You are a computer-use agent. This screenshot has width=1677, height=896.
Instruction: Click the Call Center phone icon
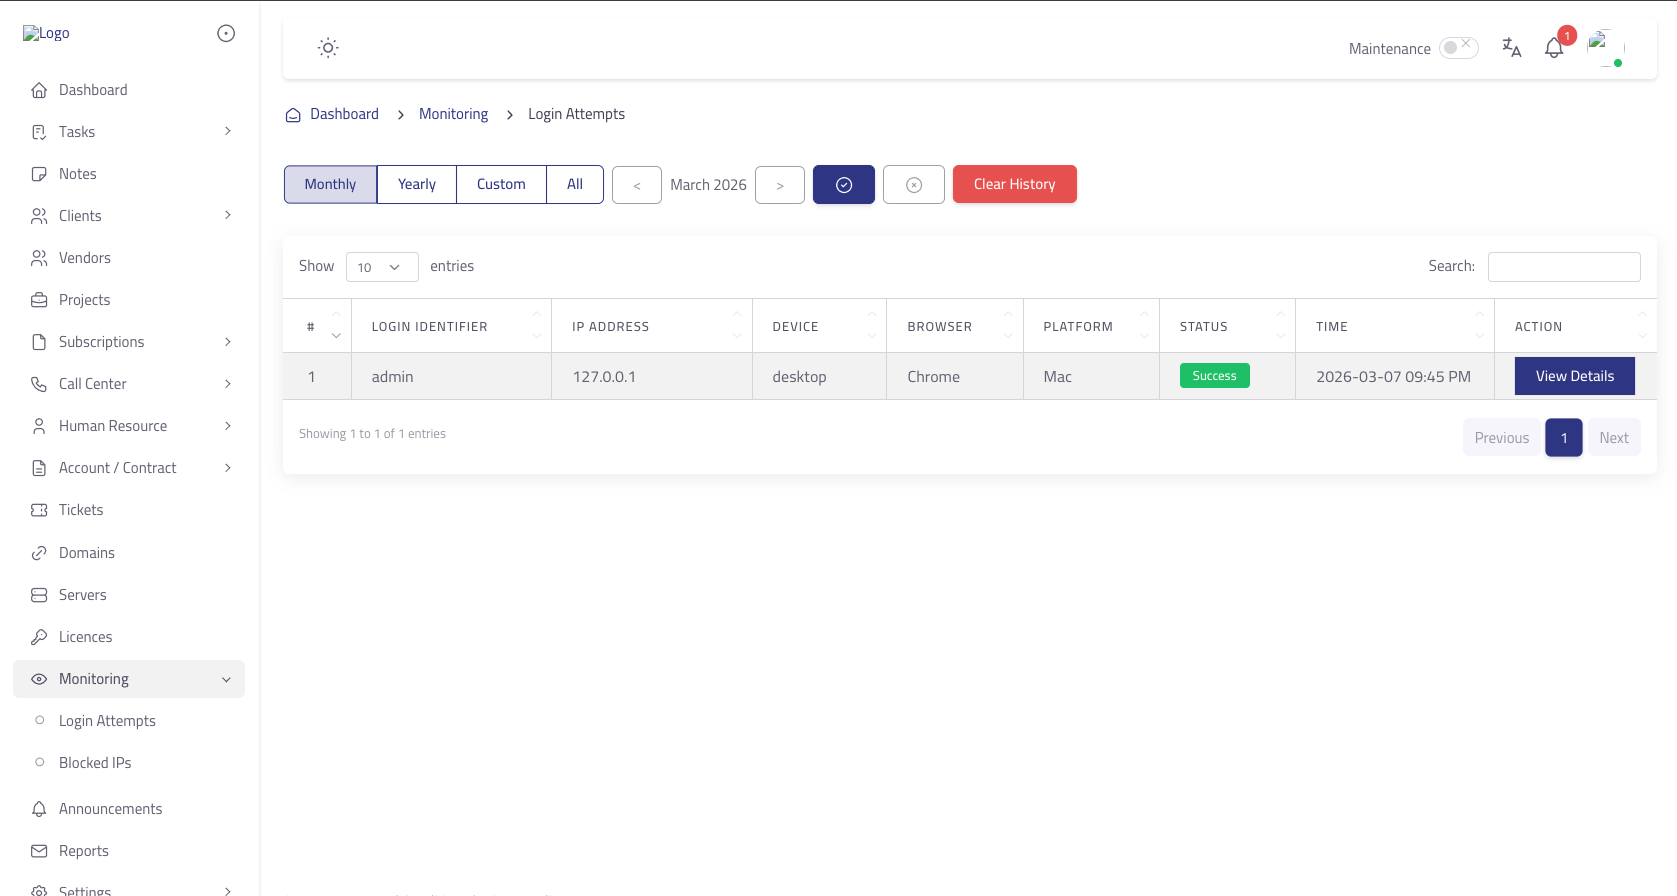(x=39, y=384)
